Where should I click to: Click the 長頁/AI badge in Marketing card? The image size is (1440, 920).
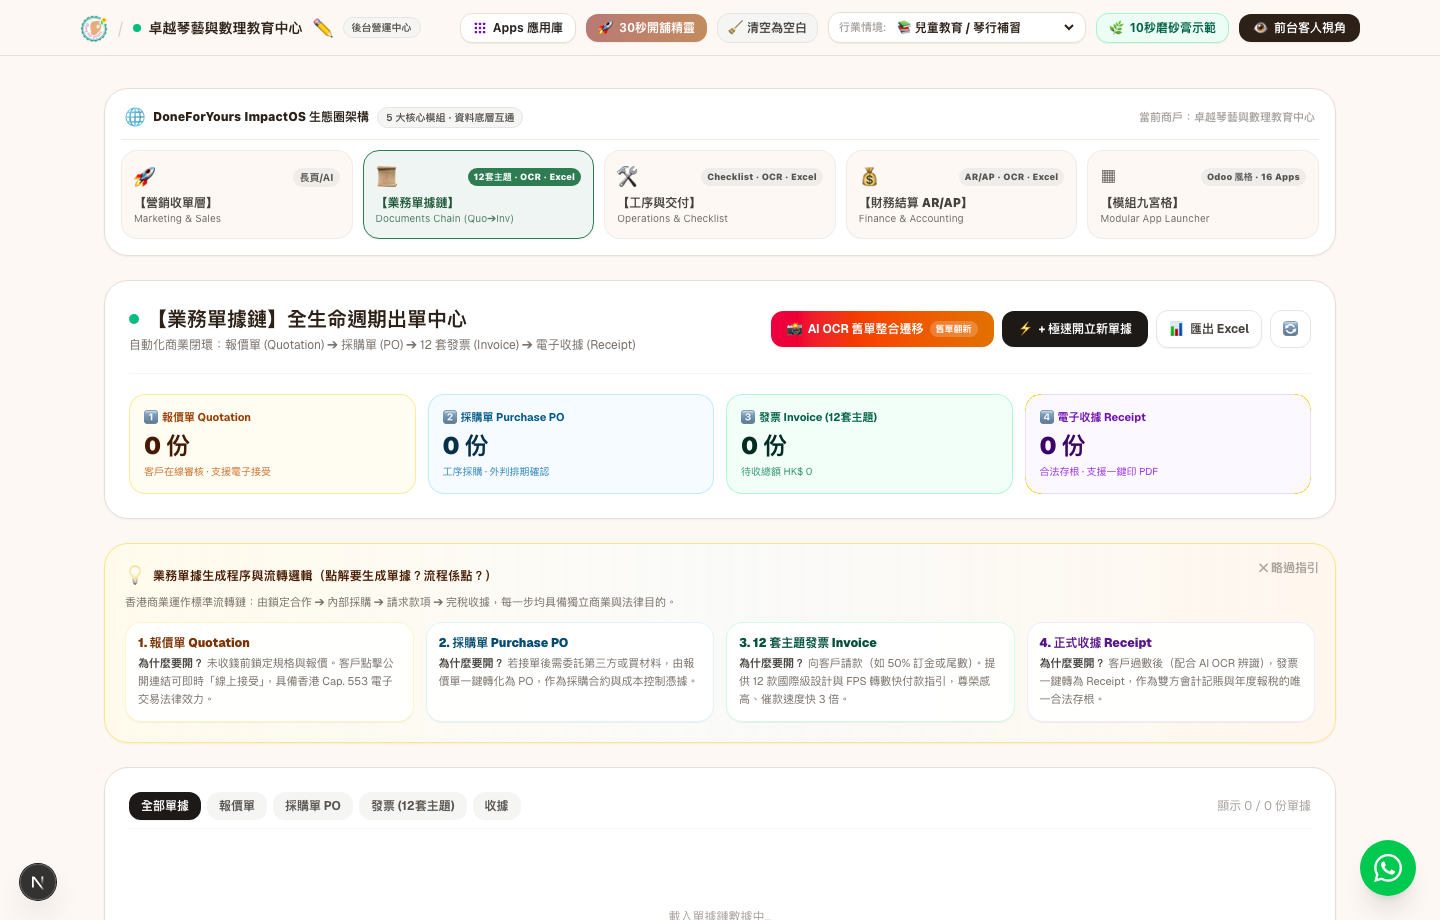pos(317,177)
